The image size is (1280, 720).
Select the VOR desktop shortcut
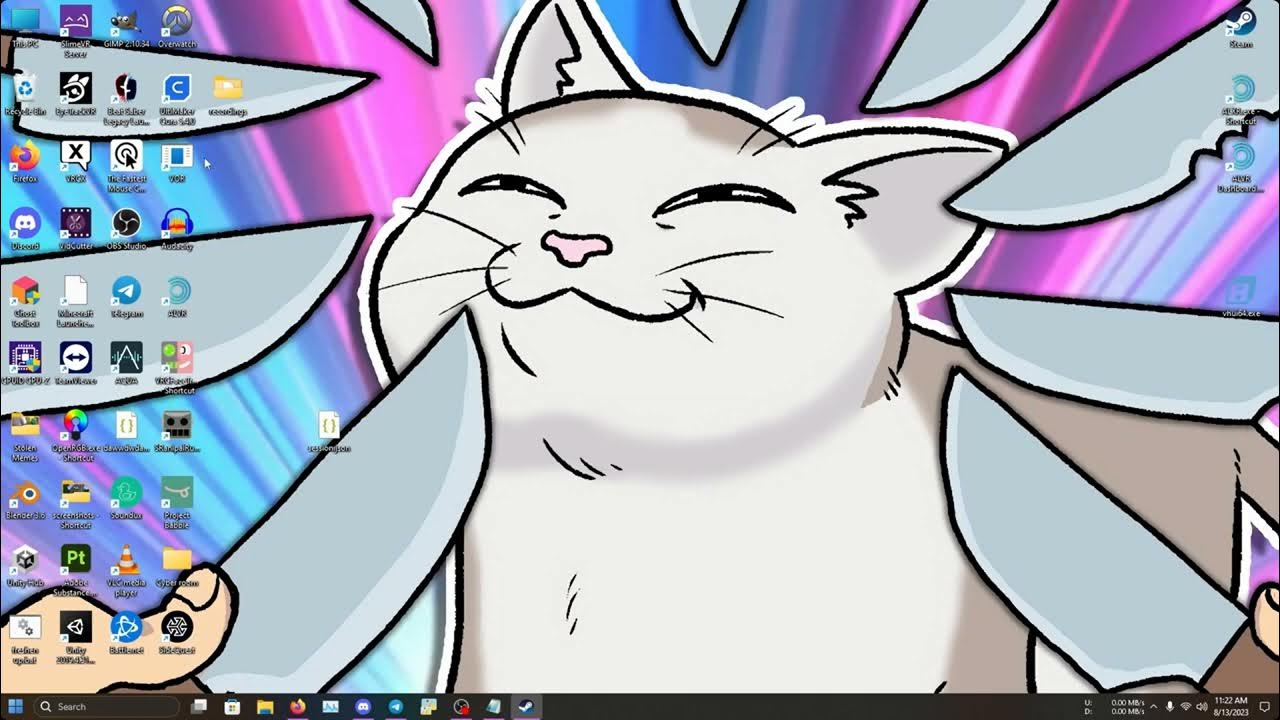[177, 160]
